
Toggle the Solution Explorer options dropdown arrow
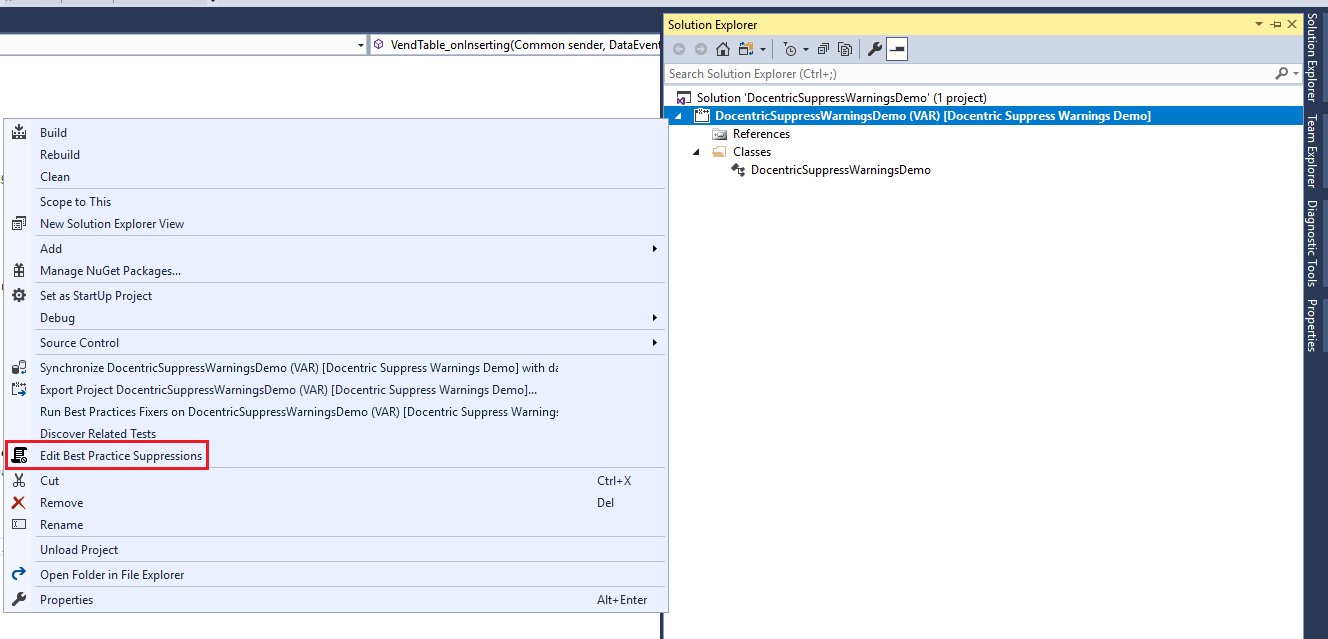pyautogui.click(x=1258, y=23)
